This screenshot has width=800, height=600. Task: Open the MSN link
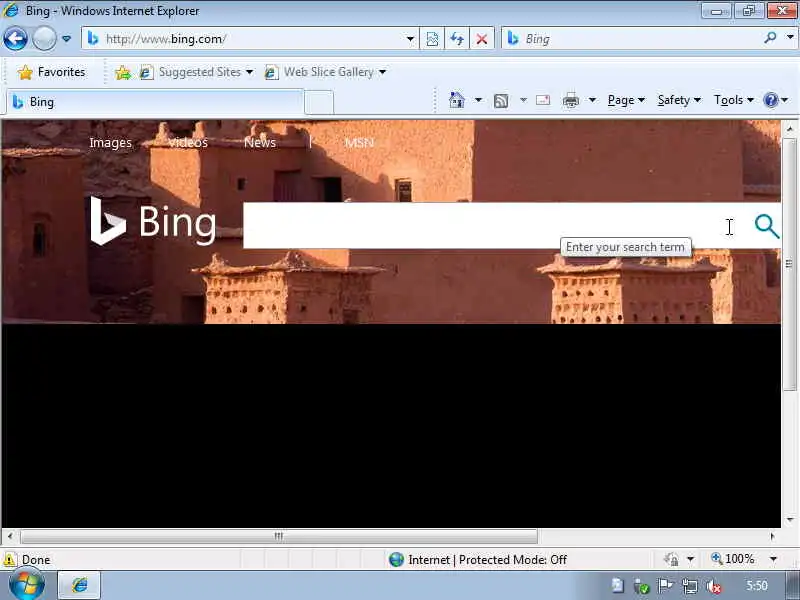pos(359,143)
